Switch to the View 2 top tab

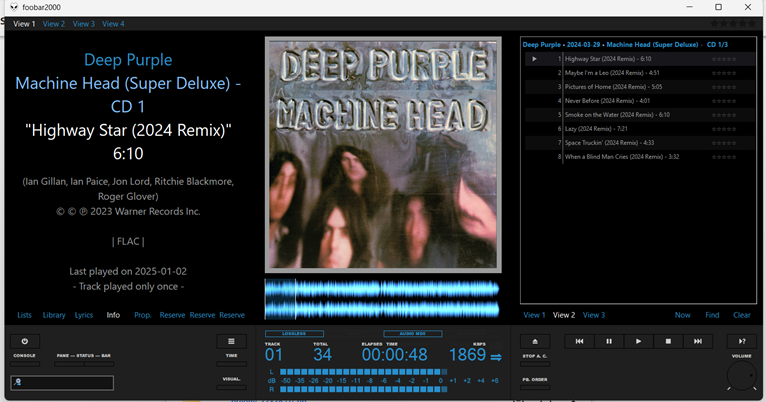click(54, 24)
